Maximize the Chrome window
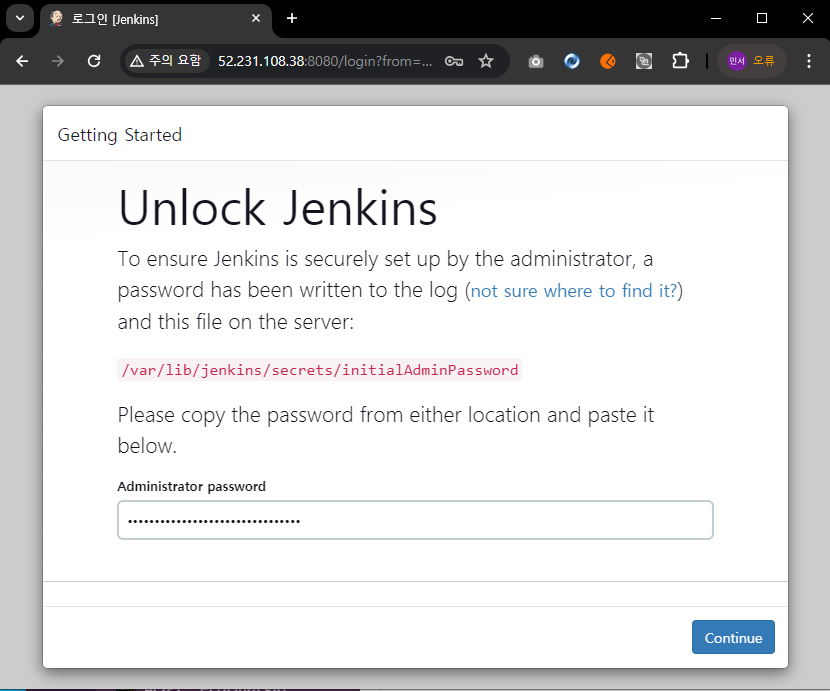830x691 pixels. click(762, 18)
